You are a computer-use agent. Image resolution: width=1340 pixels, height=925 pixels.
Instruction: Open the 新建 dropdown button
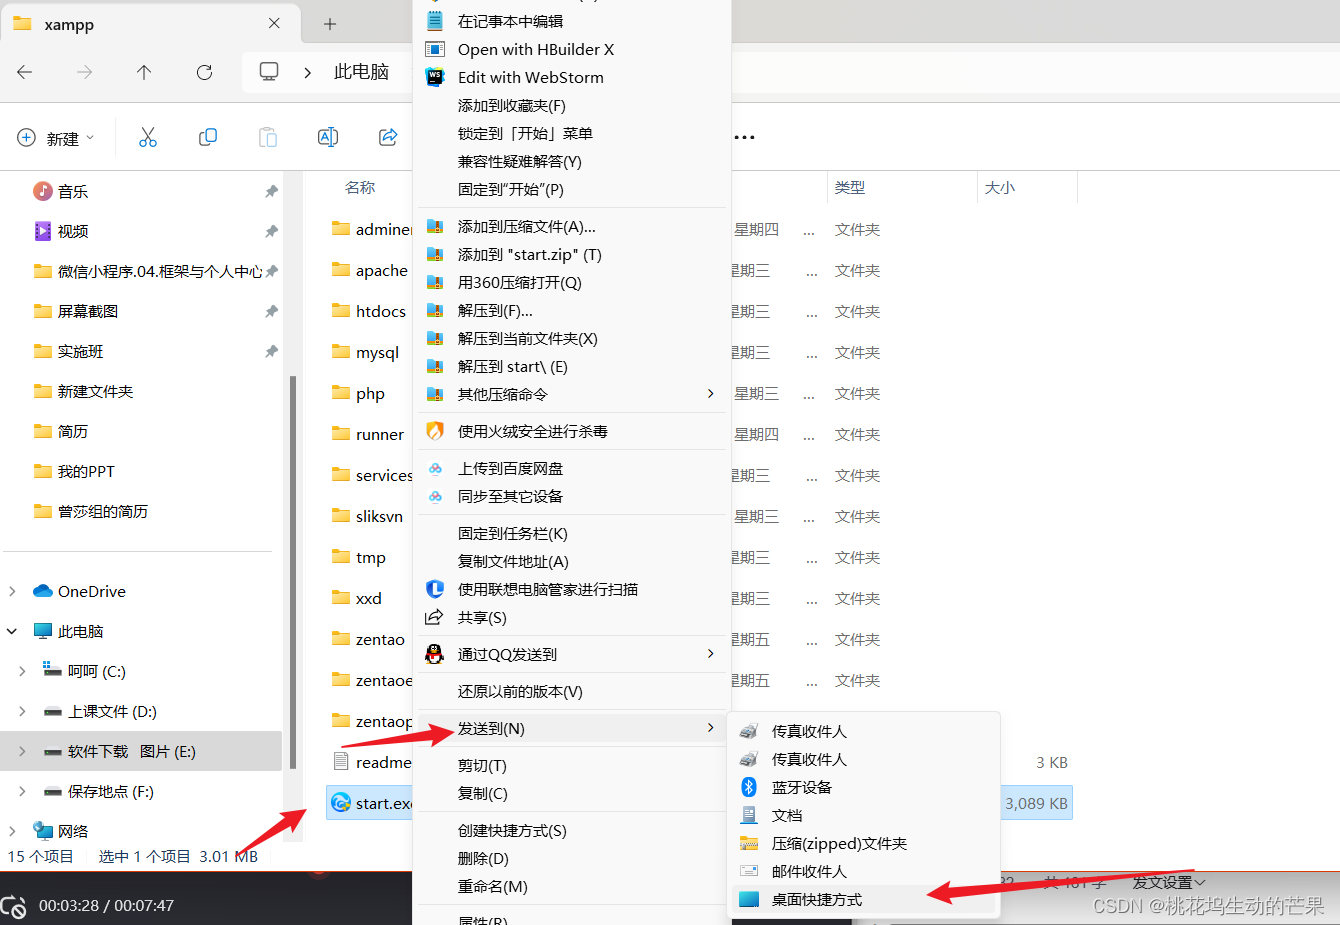pyautogui.click(x=56, y=138)
